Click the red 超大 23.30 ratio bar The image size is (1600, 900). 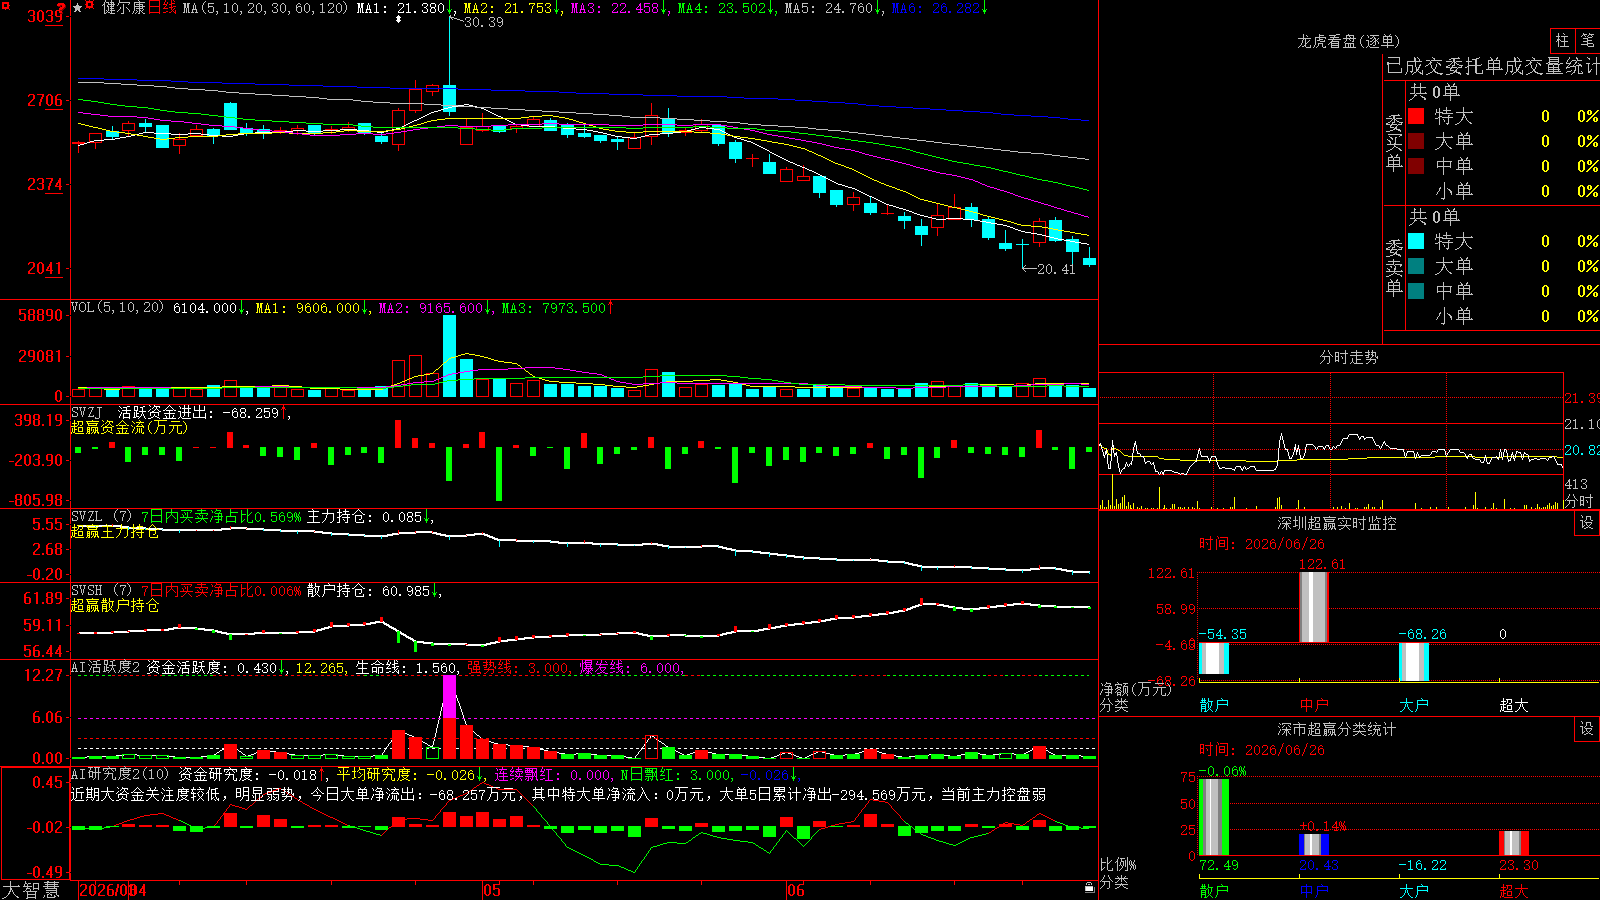(1514, 843)
